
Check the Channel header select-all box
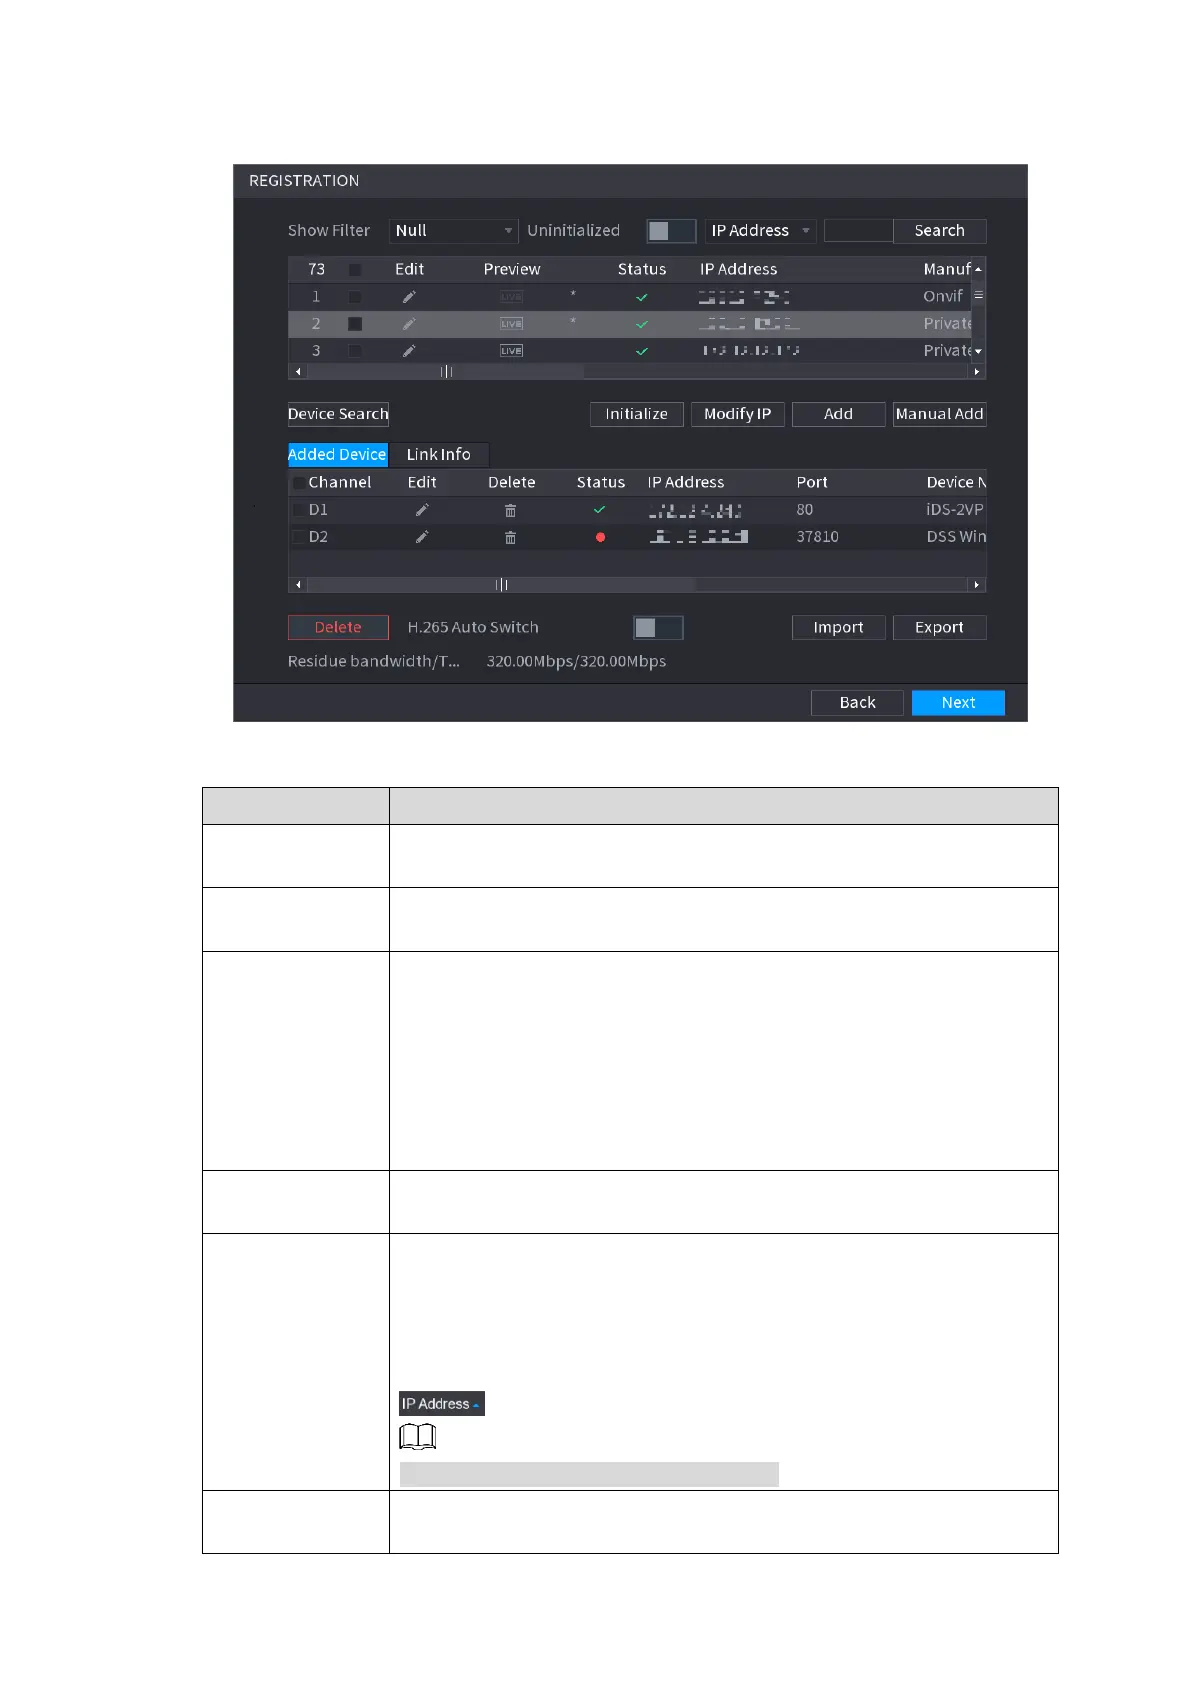pos(298,483)
